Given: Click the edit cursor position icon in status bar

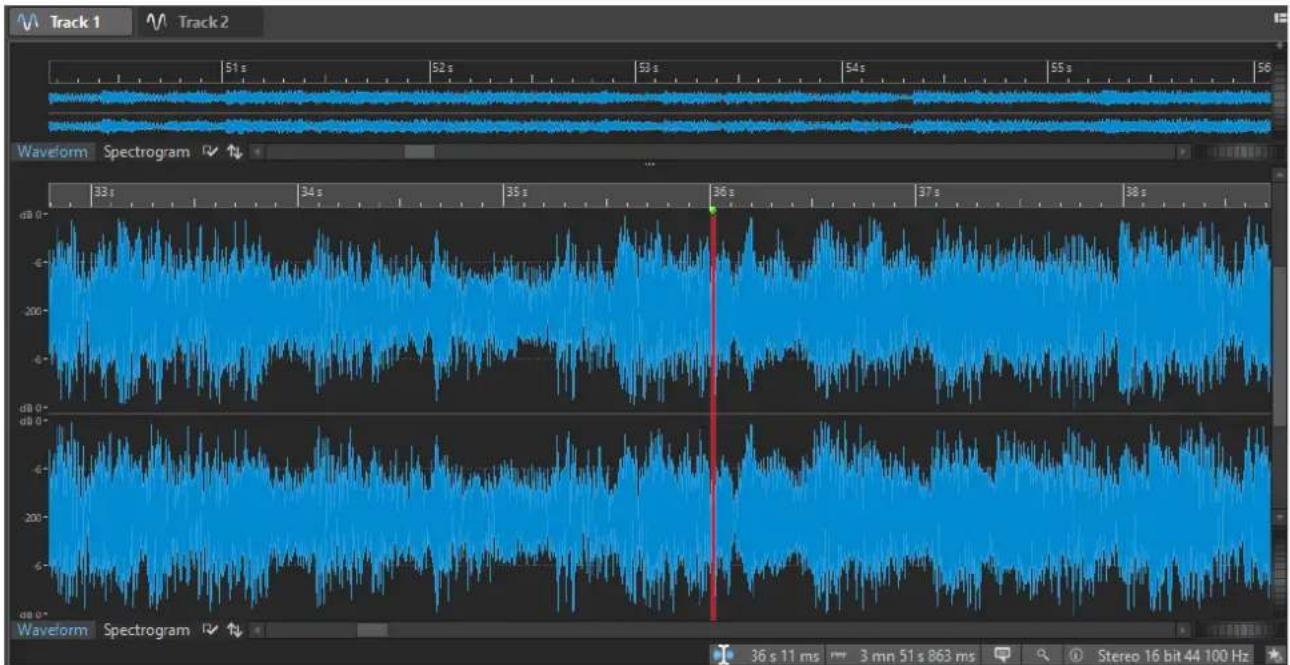Looking at the screenshot, I should 723,655.
